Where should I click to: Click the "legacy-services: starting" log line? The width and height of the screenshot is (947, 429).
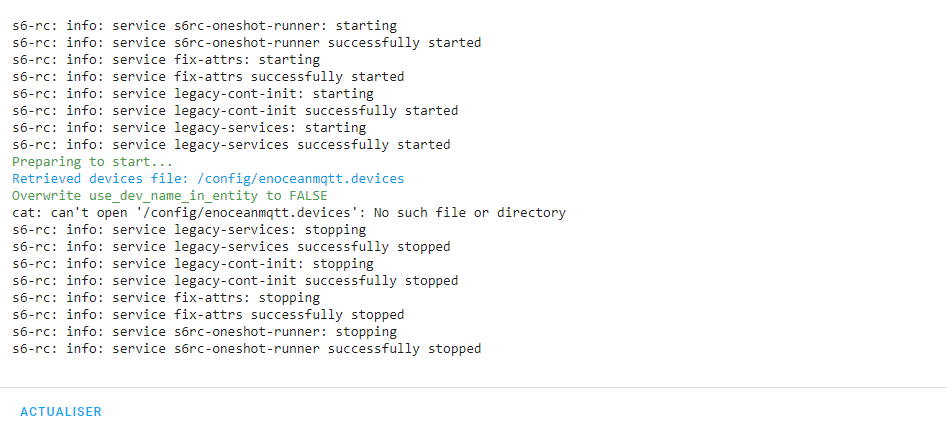189,127
